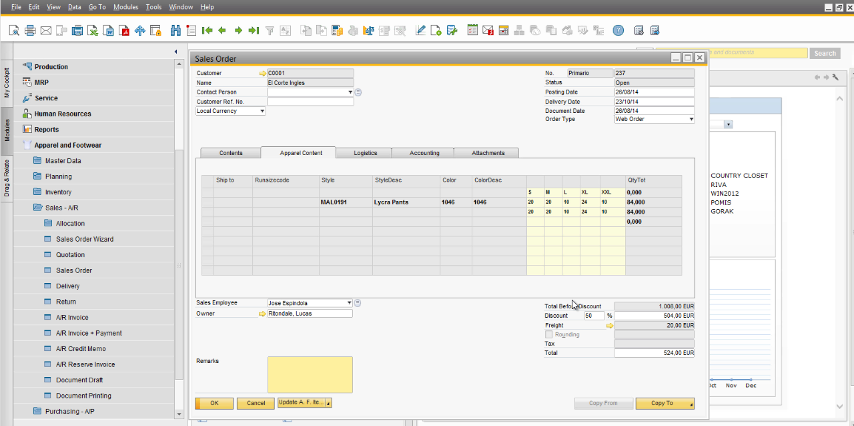Open the Order Type dropdown
The image size is (854, 426).
(690, 119)
